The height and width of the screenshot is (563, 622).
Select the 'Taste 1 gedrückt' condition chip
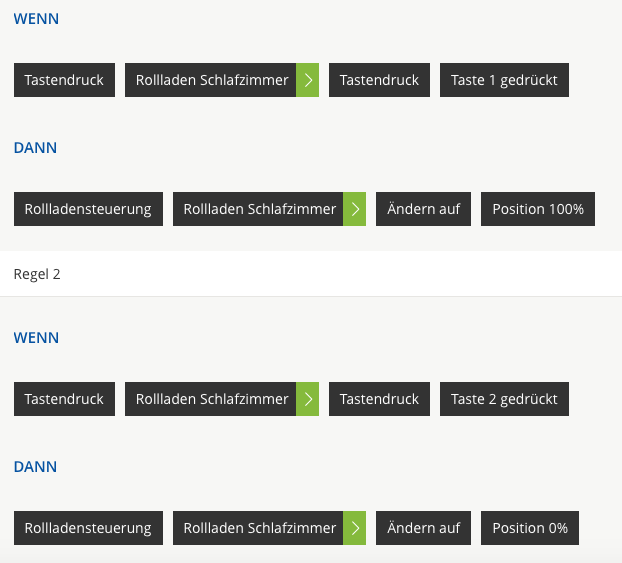[x=504, y=80]
